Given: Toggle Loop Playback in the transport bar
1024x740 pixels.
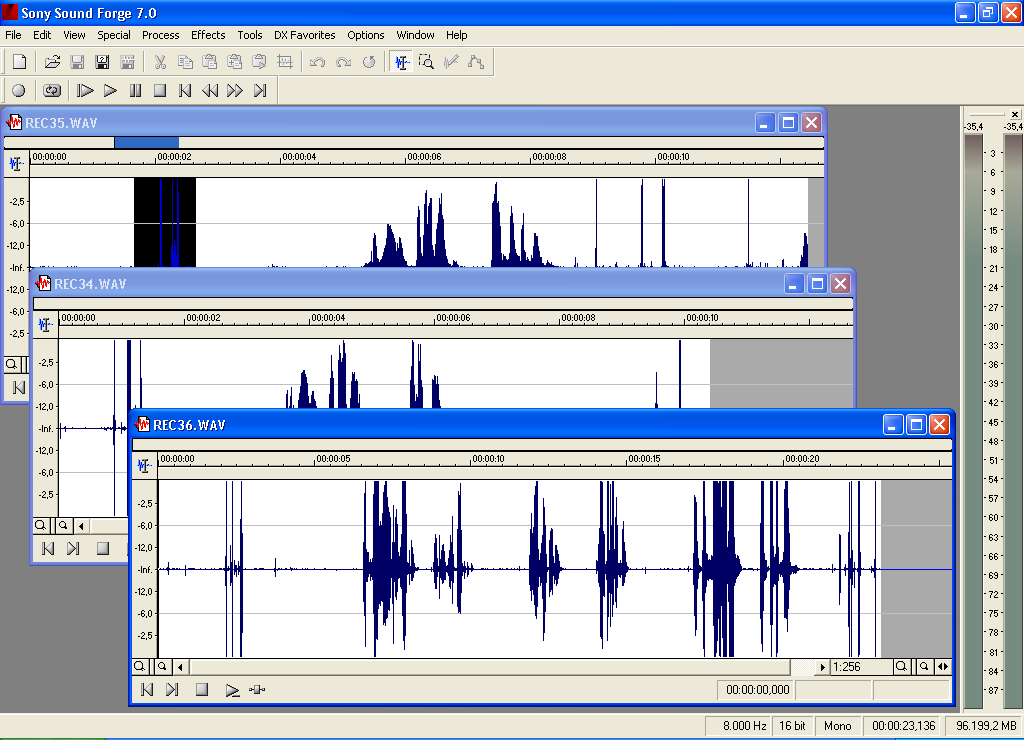Looking at the screenshot, I should tap(52, 91).
